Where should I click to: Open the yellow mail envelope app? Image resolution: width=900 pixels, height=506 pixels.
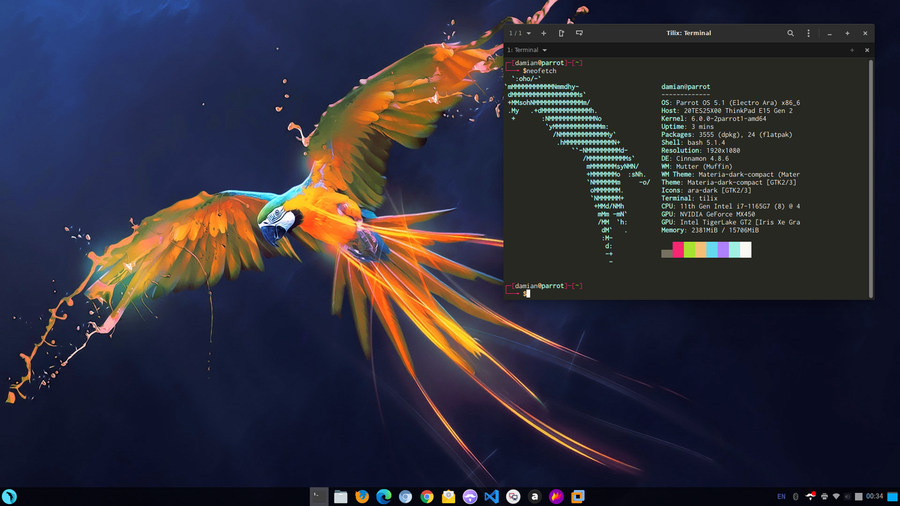tap(448, 496)
